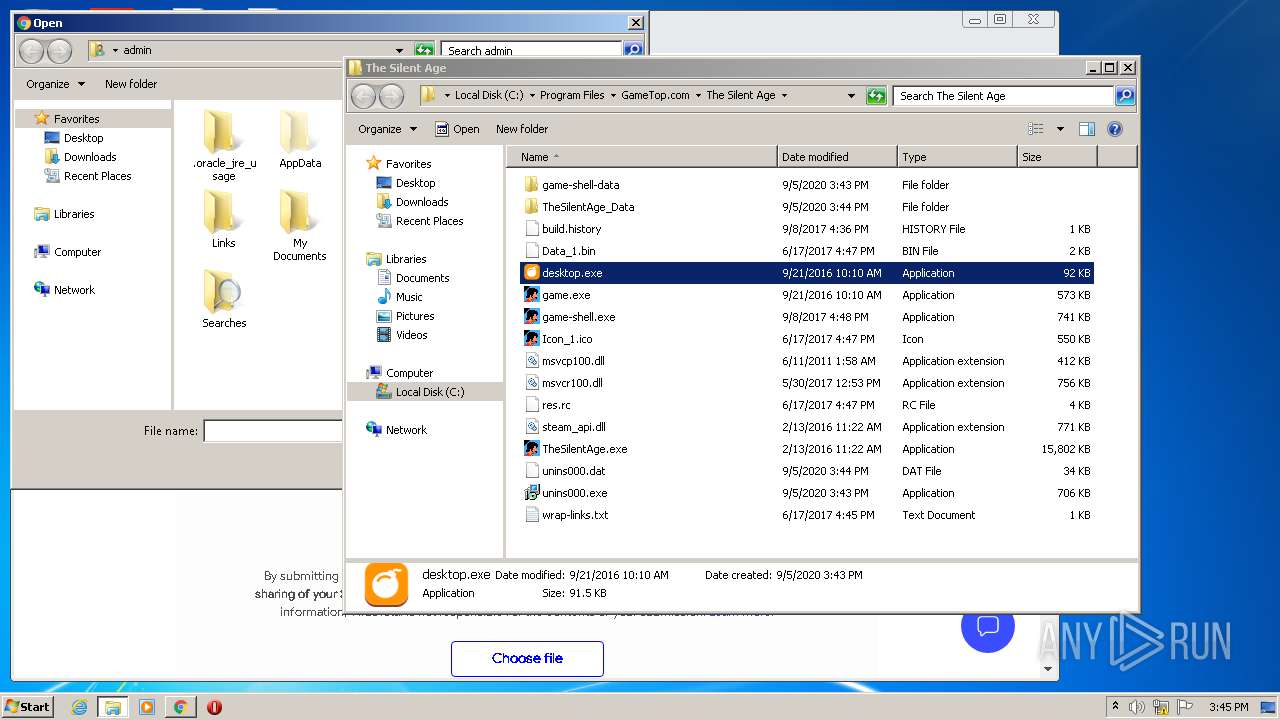Expand the views options dropdown arrow
Image resolution: width=1280 pixels, height=720 pixels.
tap(1060, 129)
